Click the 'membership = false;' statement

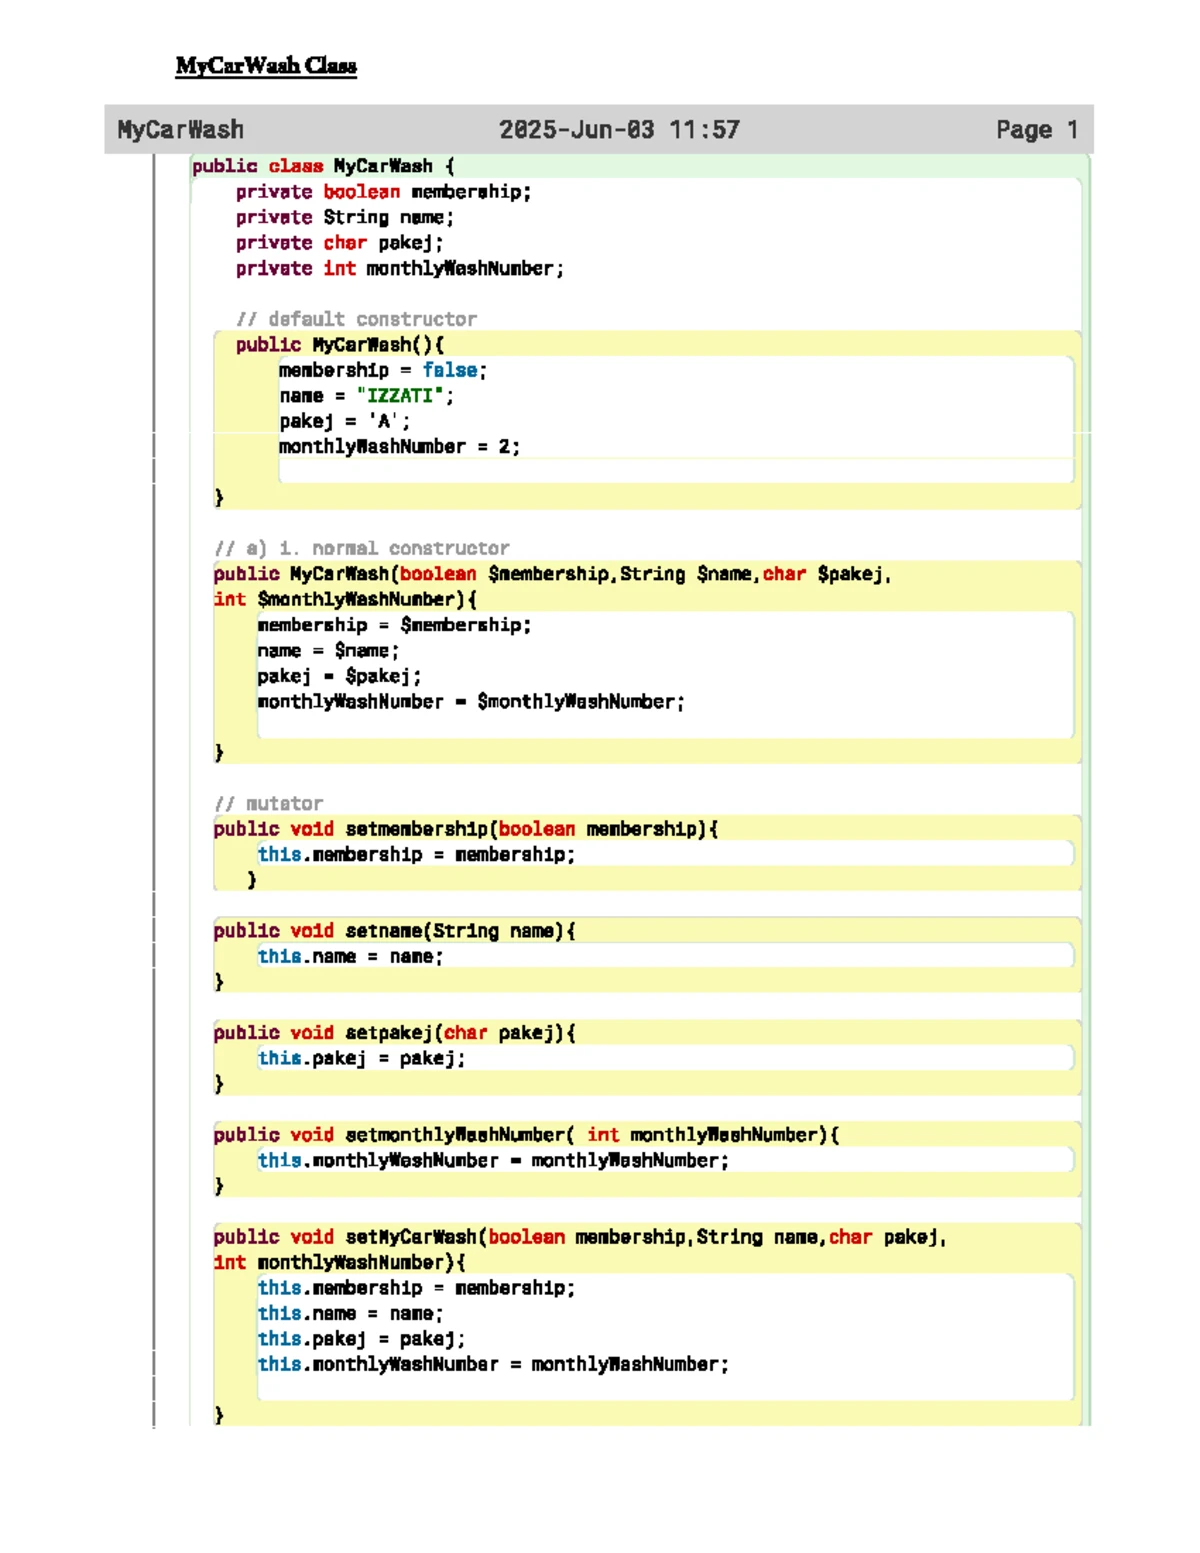[383, 371]
